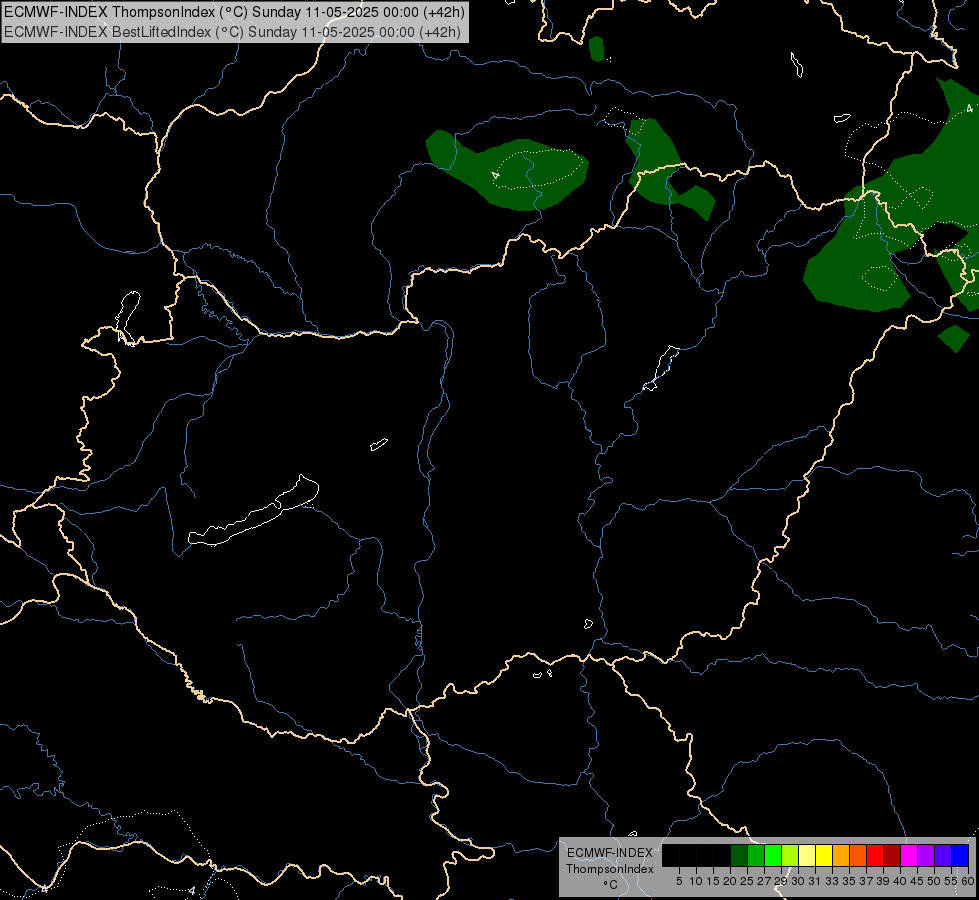Click the legend tick value 40

point(900,881)
